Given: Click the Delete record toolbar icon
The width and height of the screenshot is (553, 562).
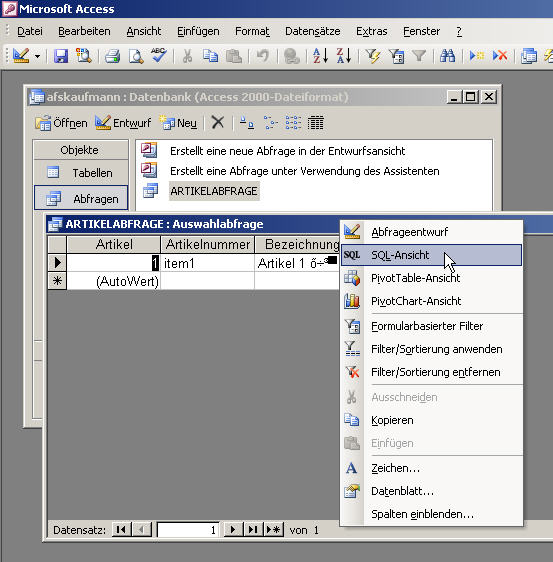Looking at the screenshot, I should (500, 56).
